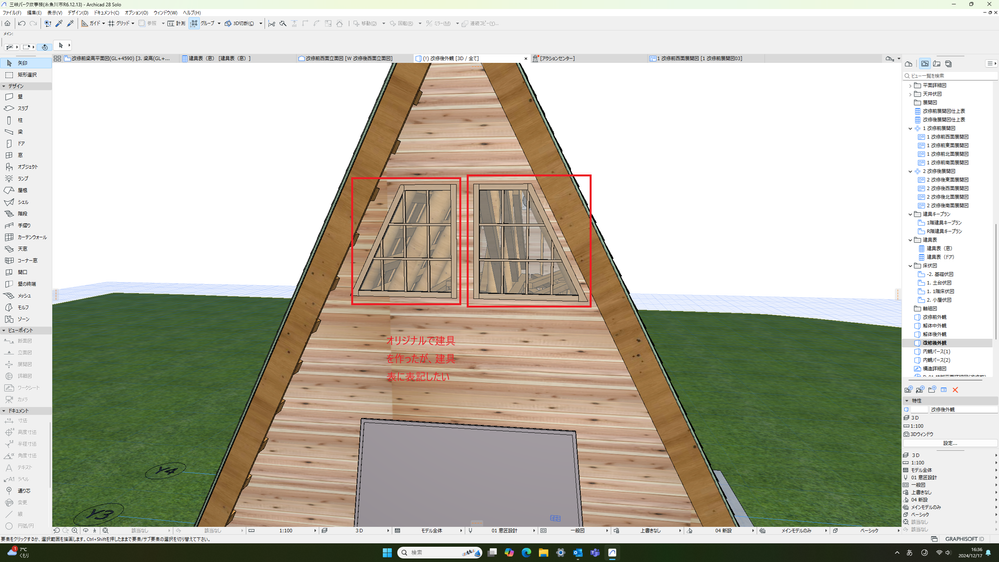Select 改修前外観 view in navigator
This screenshot has width=999, height=562.
[x=934, y=317]
